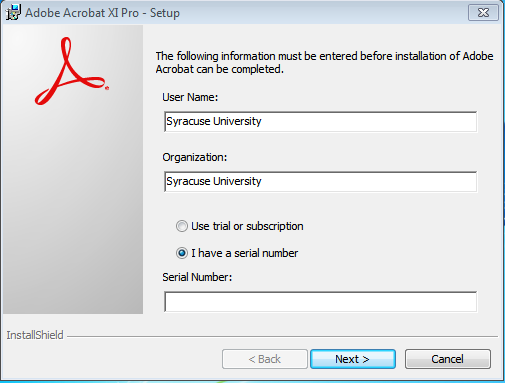
Task: Focus the Organization text field
Action: coord(320,182)
